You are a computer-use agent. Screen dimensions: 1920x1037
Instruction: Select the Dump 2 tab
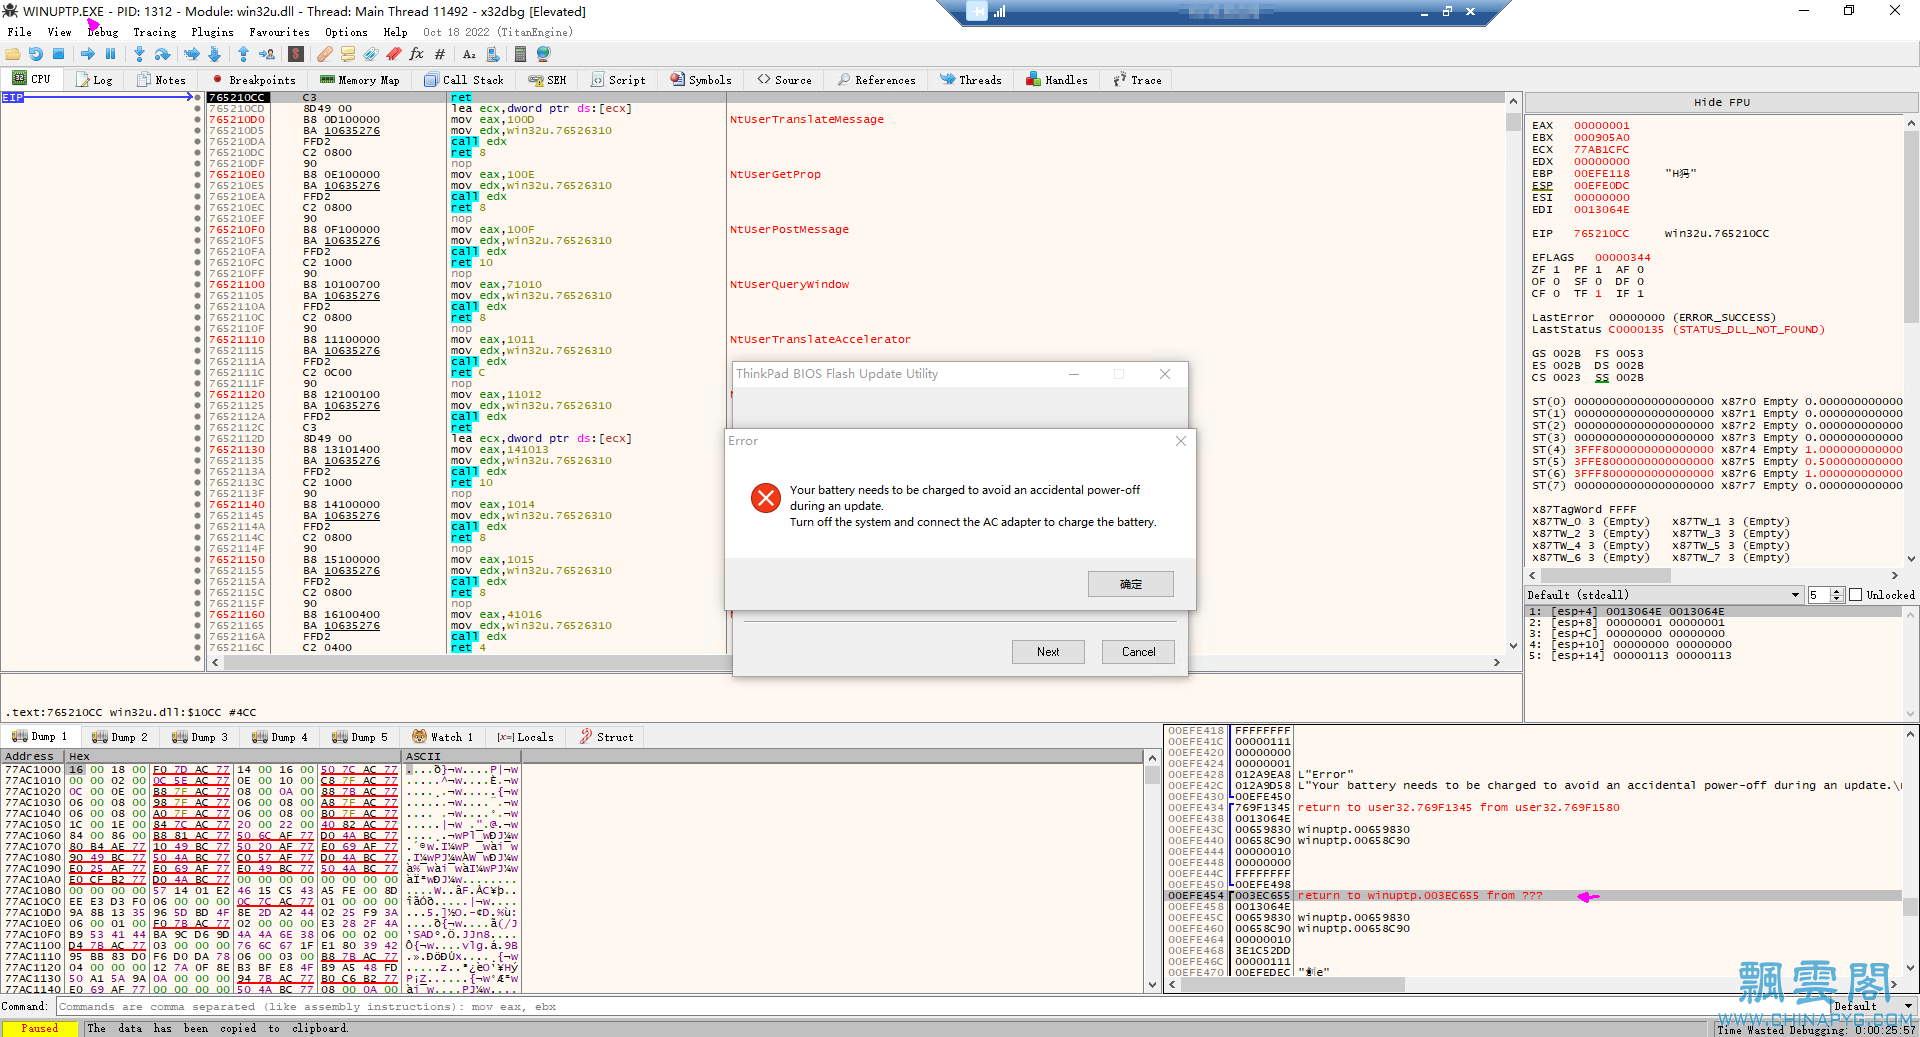(x=119, y=737)
